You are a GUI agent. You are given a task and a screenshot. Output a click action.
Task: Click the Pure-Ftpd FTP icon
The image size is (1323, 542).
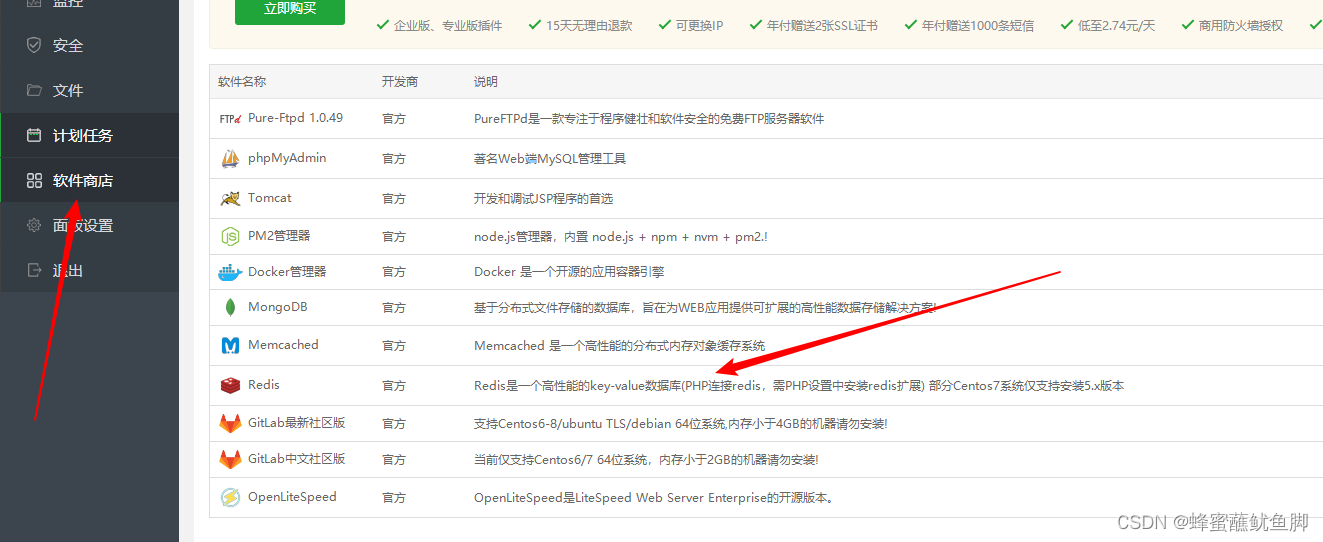click(230, 119)
